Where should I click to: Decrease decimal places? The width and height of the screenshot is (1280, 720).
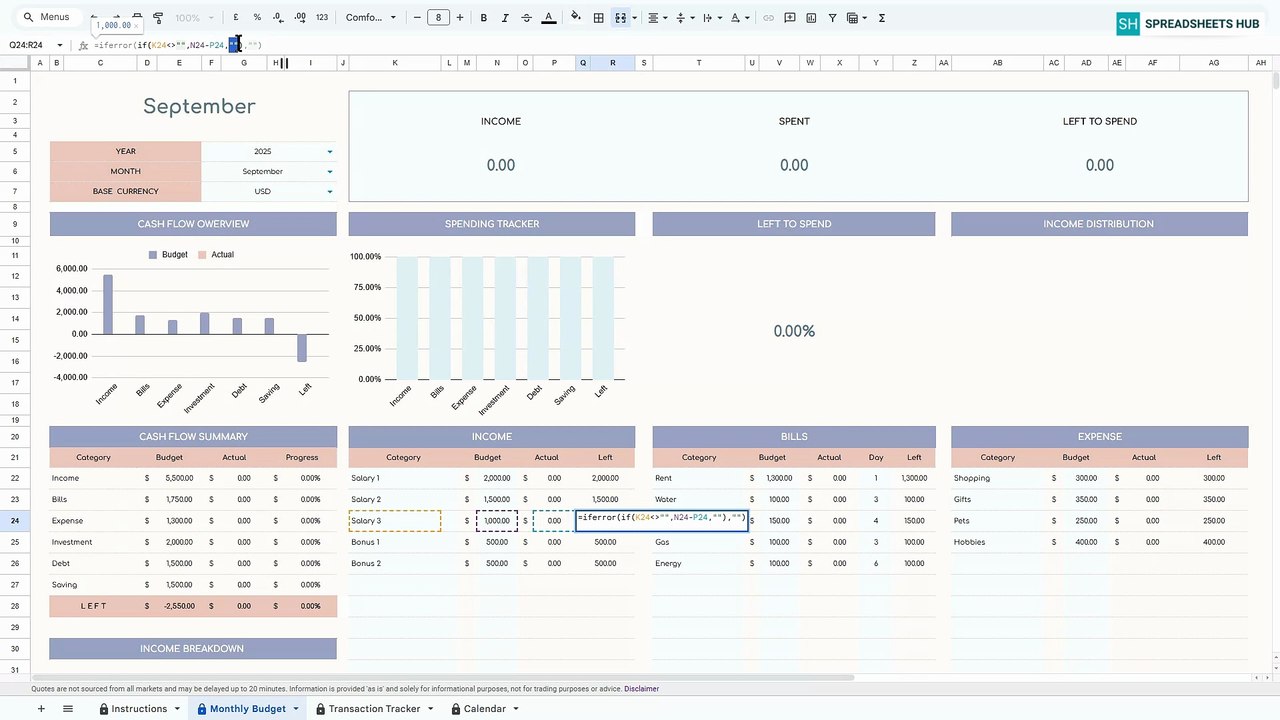(x=278, y=18)
